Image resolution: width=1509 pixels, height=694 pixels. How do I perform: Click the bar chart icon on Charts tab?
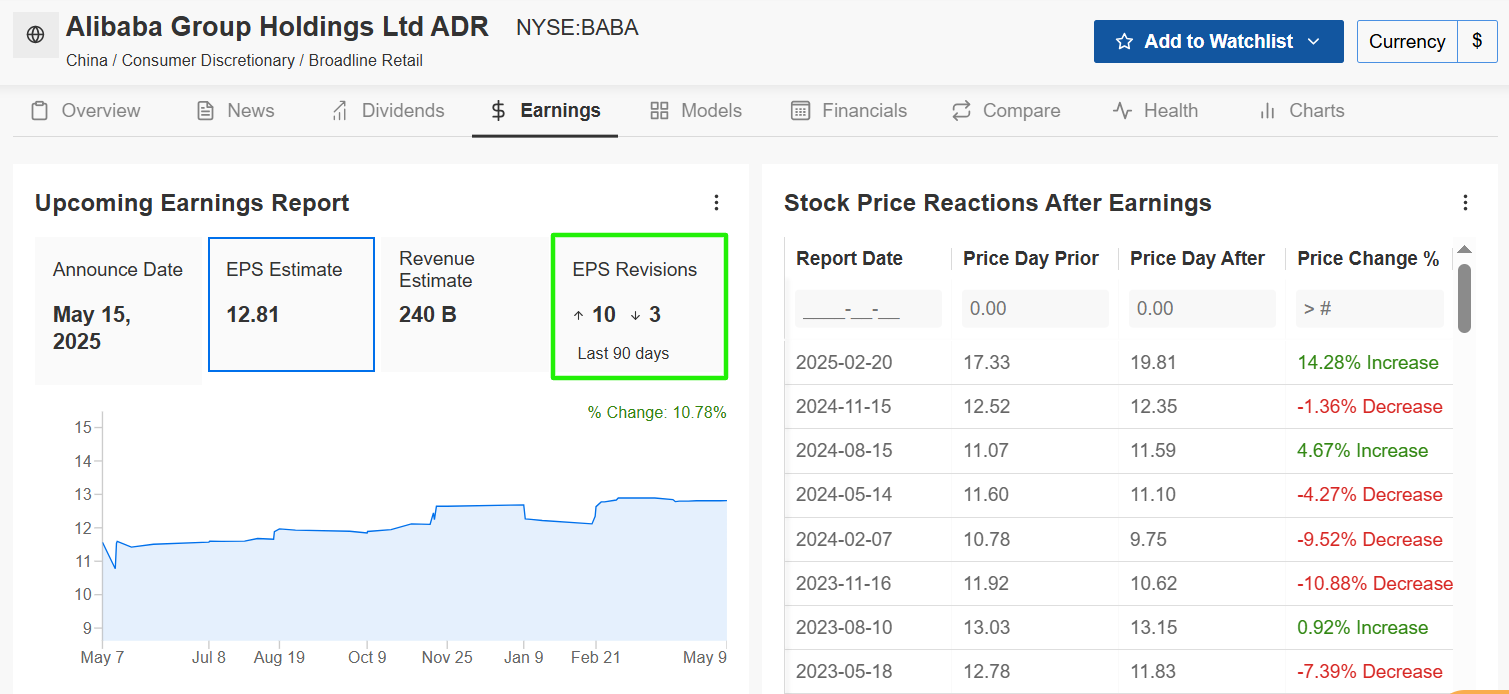pos(1267,111)
